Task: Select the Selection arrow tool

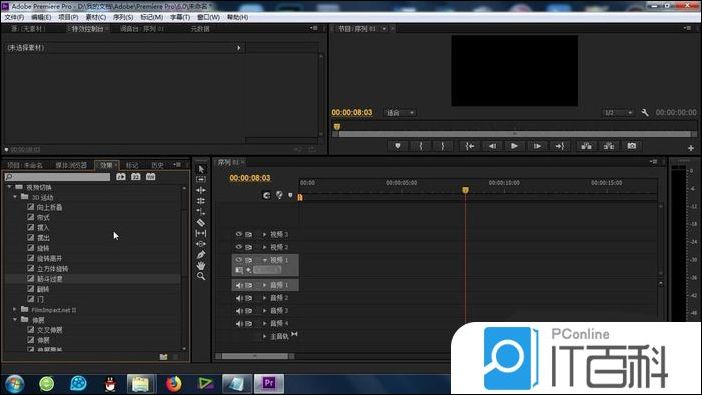Action: coord(201,169)
